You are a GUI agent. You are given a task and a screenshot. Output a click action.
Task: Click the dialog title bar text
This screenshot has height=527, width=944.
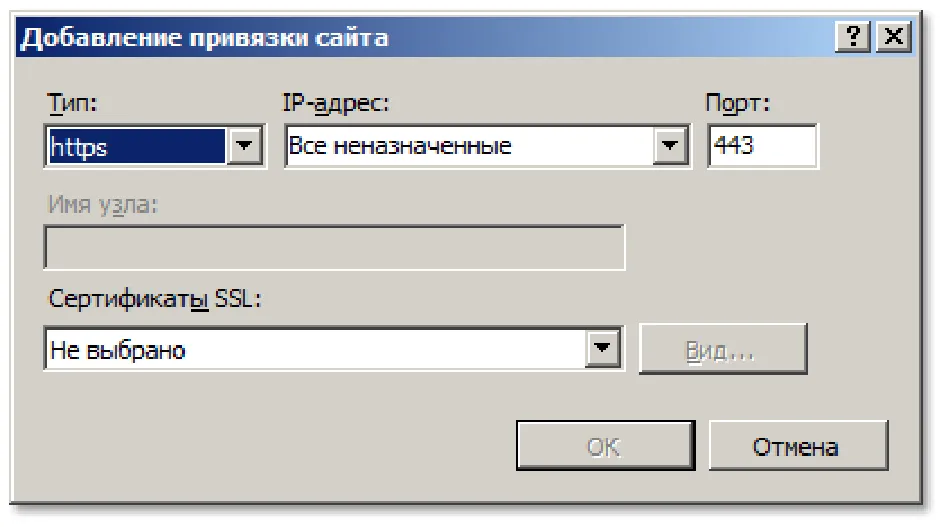(205, 38)
